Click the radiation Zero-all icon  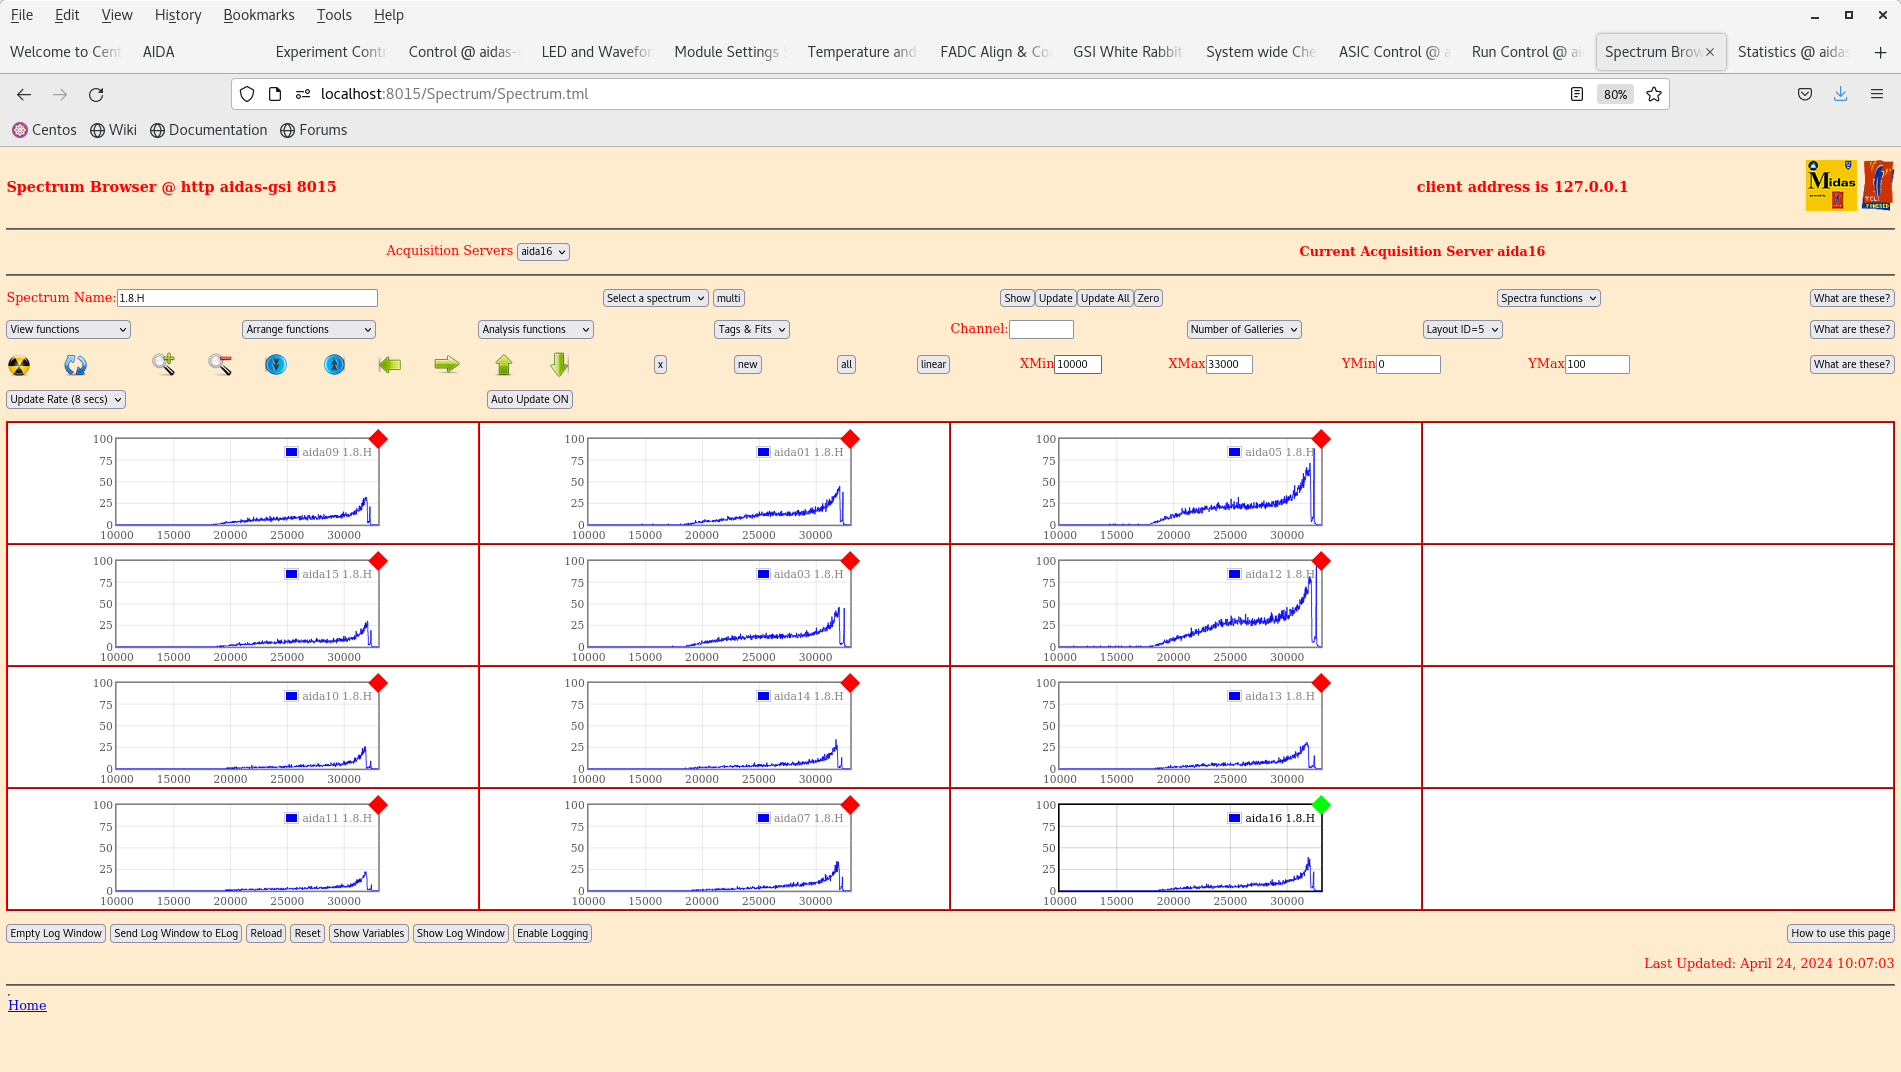coord(20,365)
